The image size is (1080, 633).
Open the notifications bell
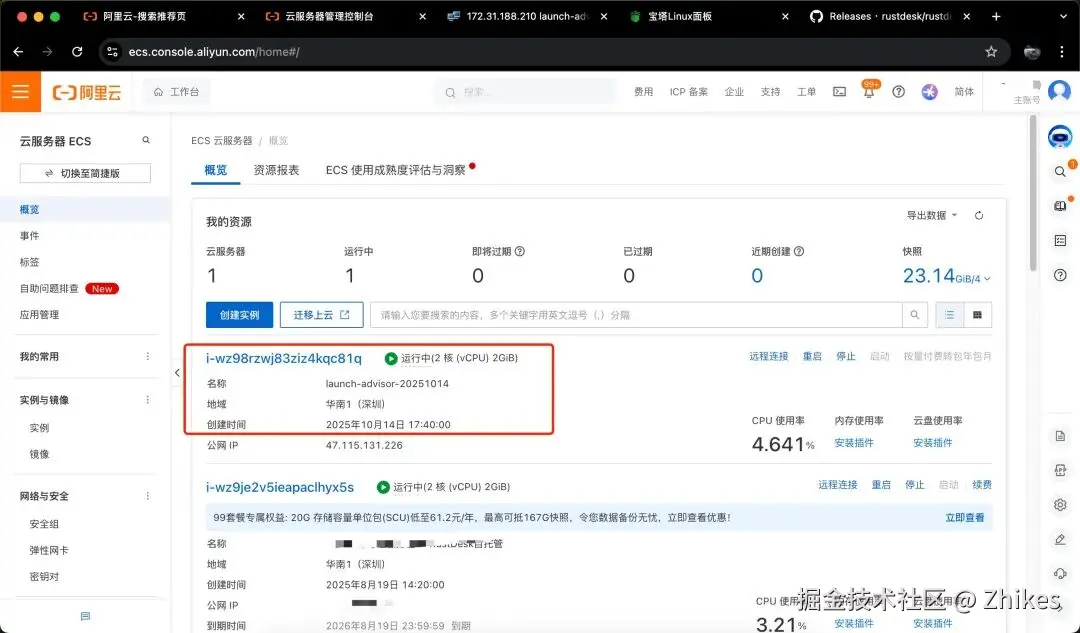pos(869,92)
